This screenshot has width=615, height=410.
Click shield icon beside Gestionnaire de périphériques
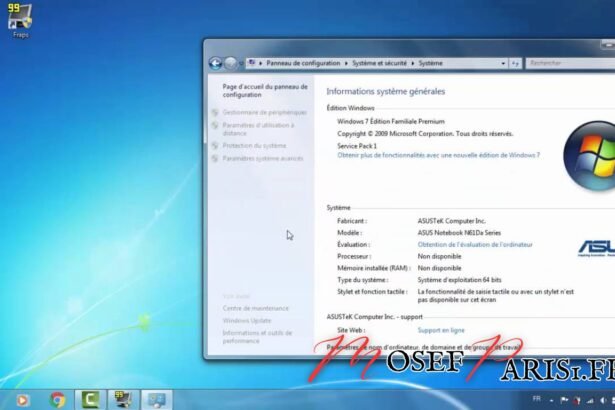(215, 112)
